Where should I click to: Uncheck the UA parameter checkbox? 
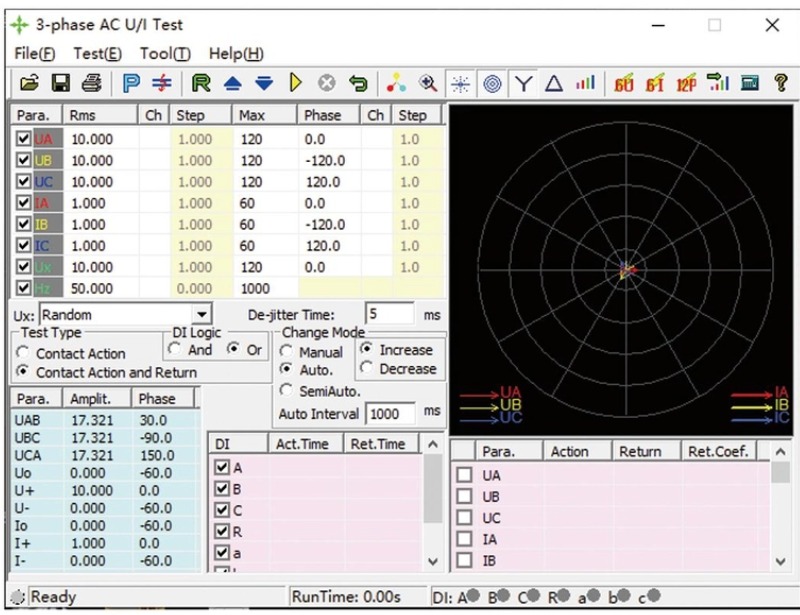(24, 140)
